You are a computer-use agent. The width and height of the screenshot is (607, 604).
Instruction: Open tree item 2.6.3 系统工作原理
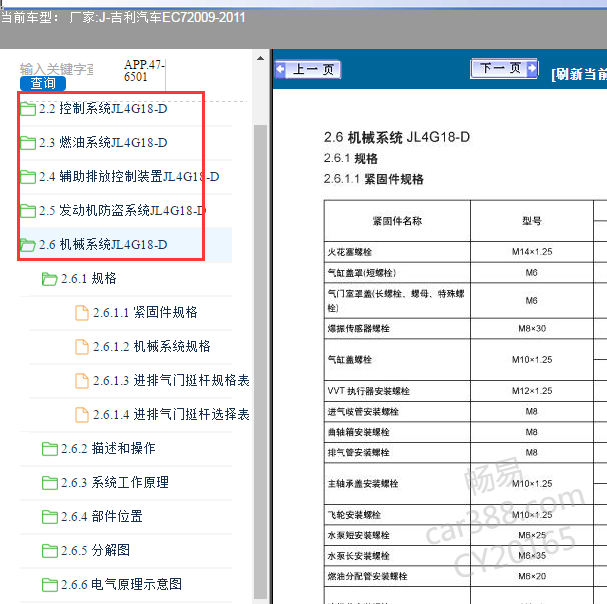point(115,483)
